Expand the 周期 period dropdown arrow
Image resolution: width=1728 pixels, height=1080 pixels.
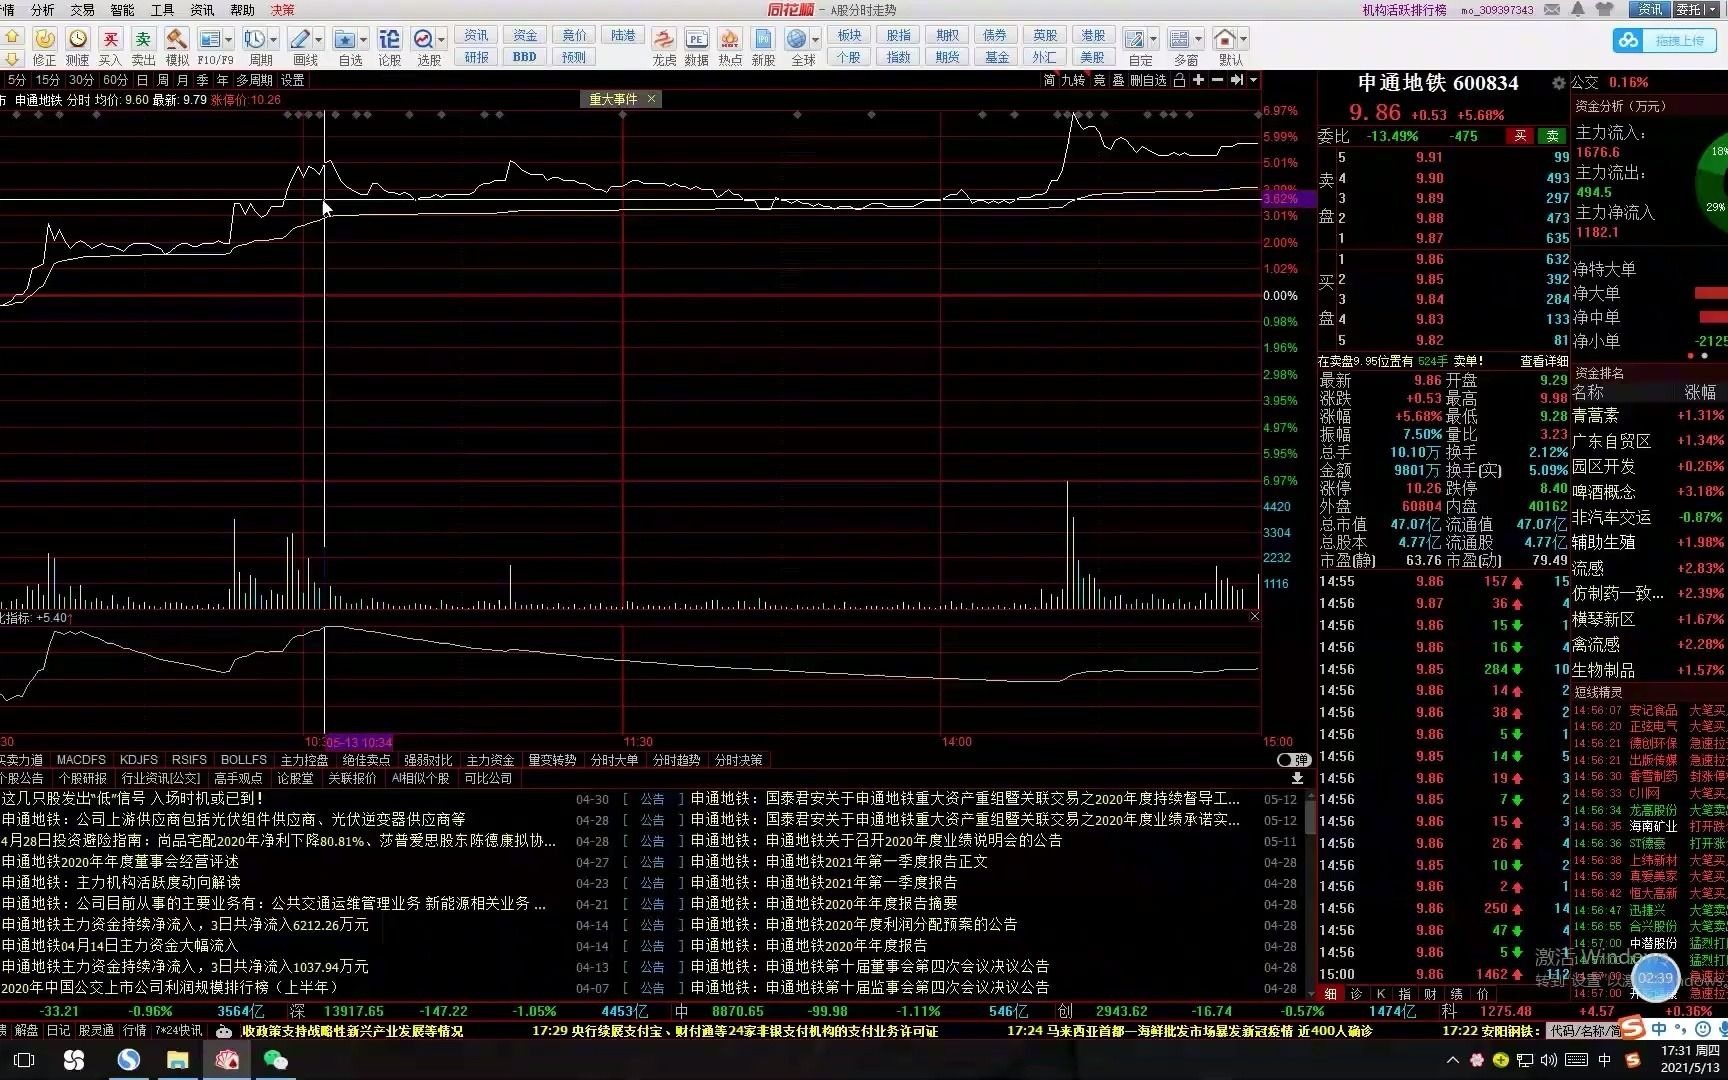coord(273,40)
